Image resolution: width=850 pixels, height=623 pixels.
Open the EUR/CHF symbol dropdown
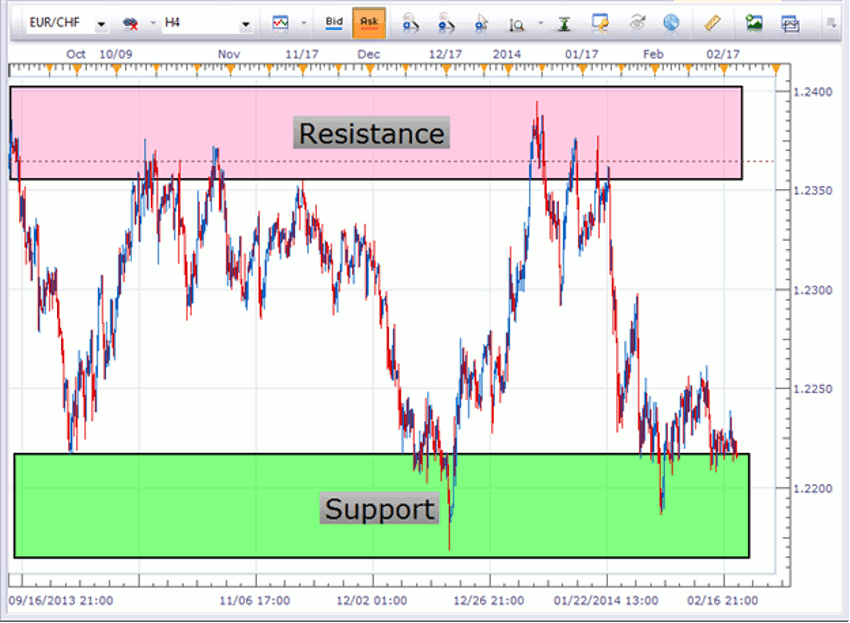pos(101,24)
